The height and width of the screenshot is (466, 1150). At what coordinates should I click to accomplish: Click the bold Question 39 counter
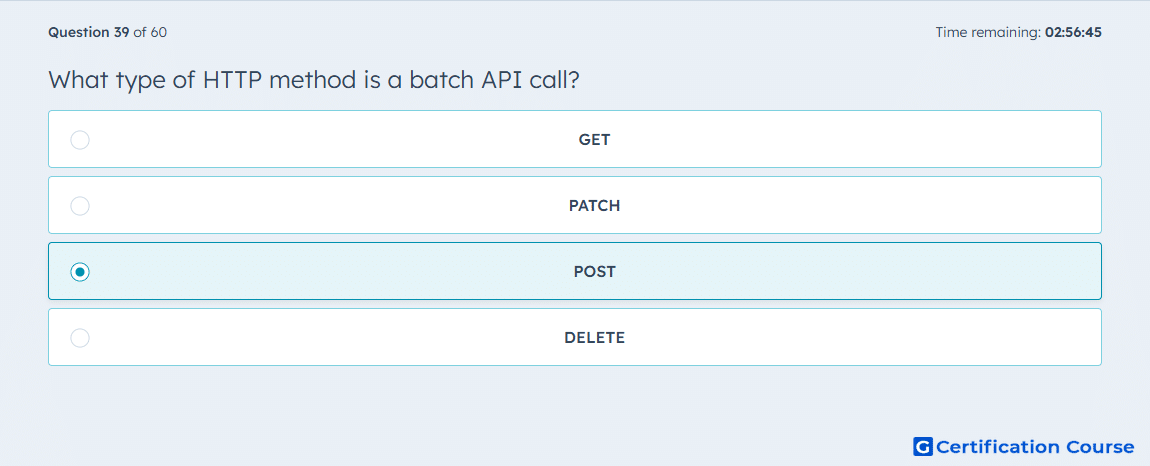pos(89,32)
